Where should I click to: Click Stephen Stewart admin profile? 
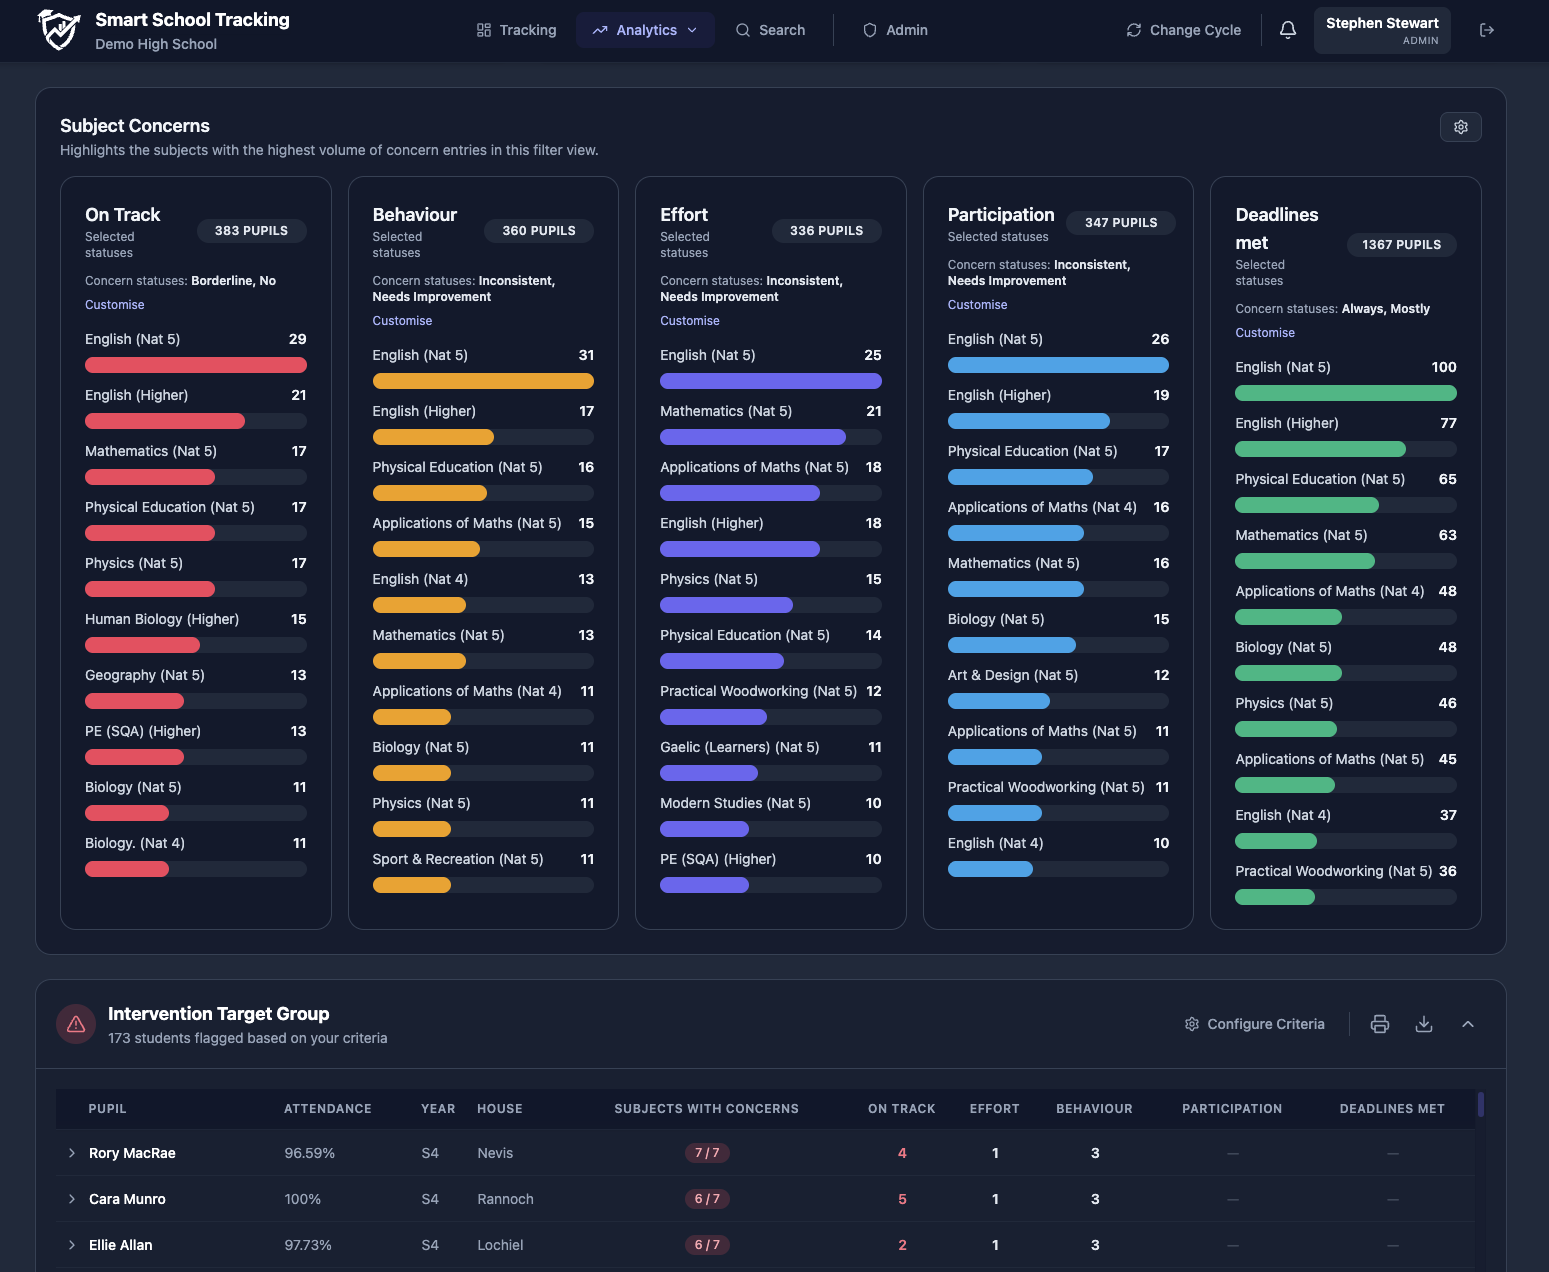coord(1382,30)
